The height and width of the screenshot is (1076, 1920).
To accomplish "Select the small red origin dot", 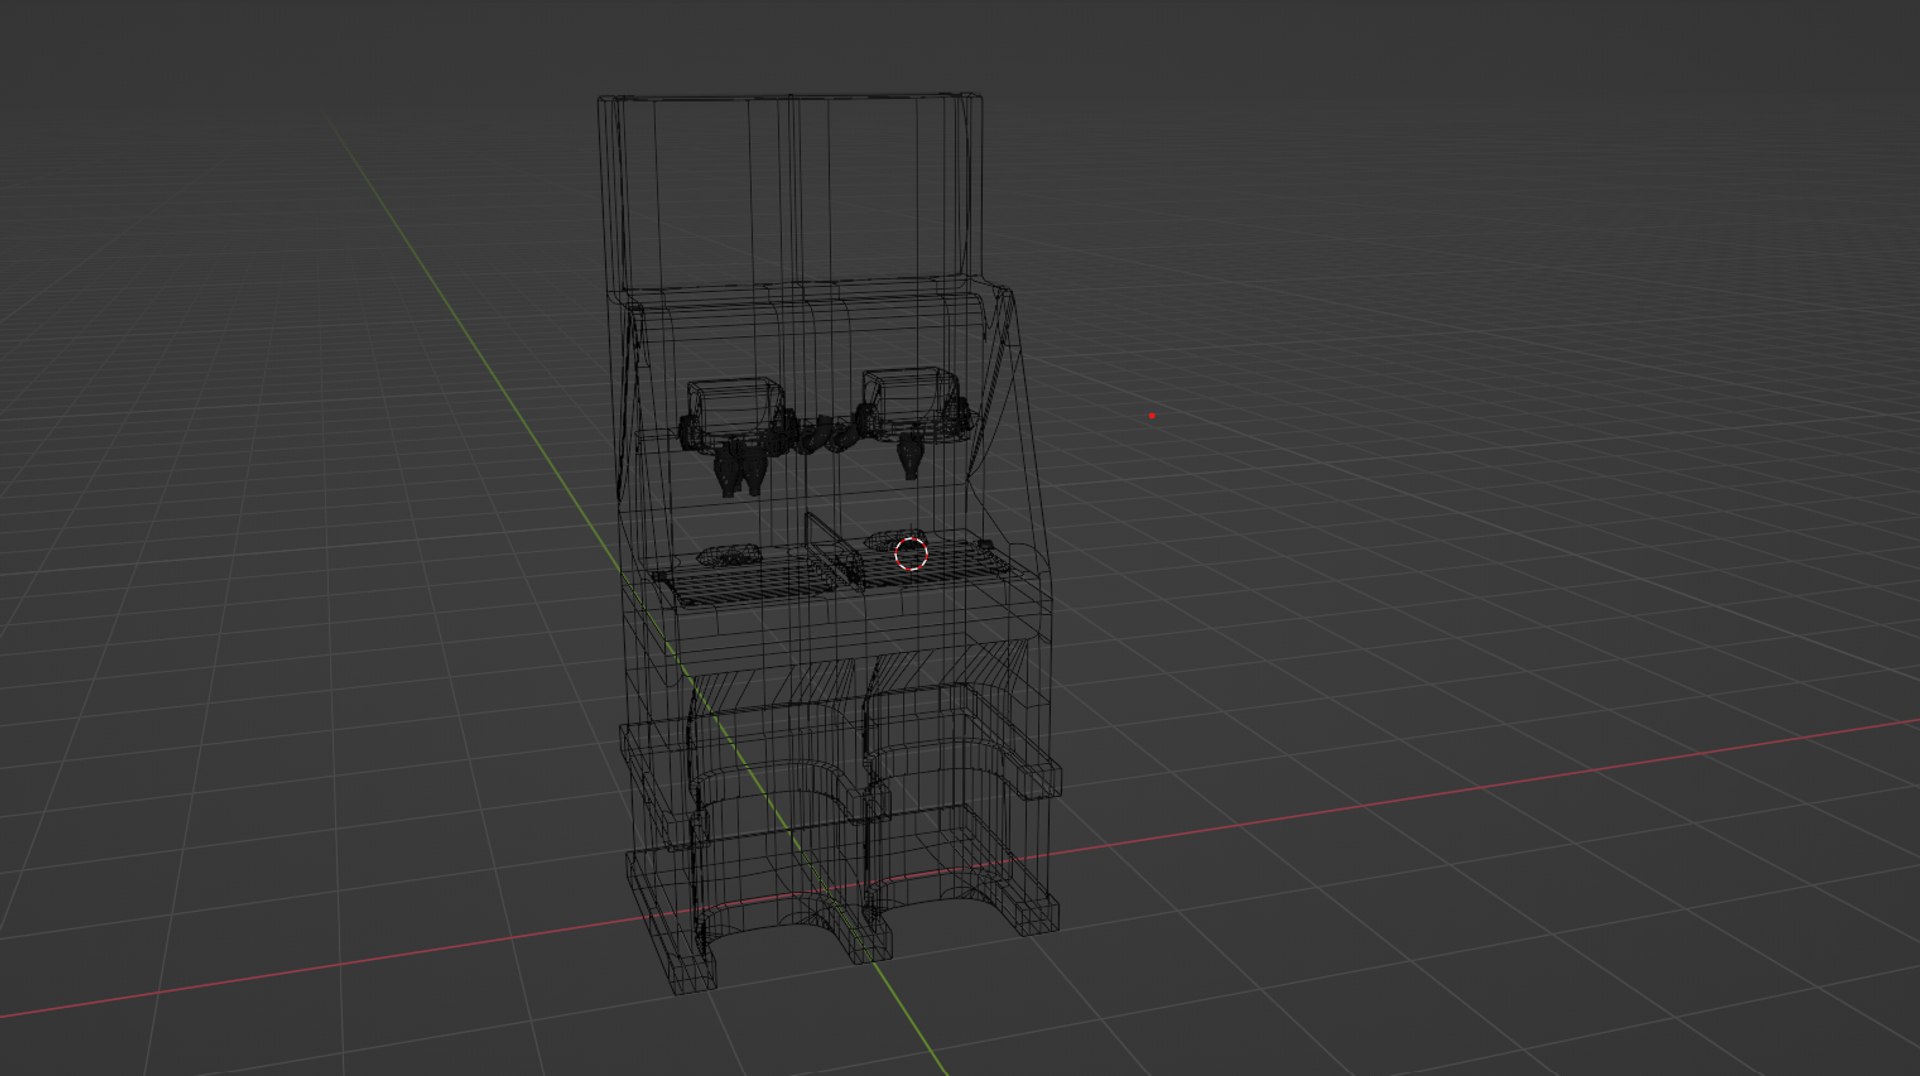I will tap(1152, 415).
